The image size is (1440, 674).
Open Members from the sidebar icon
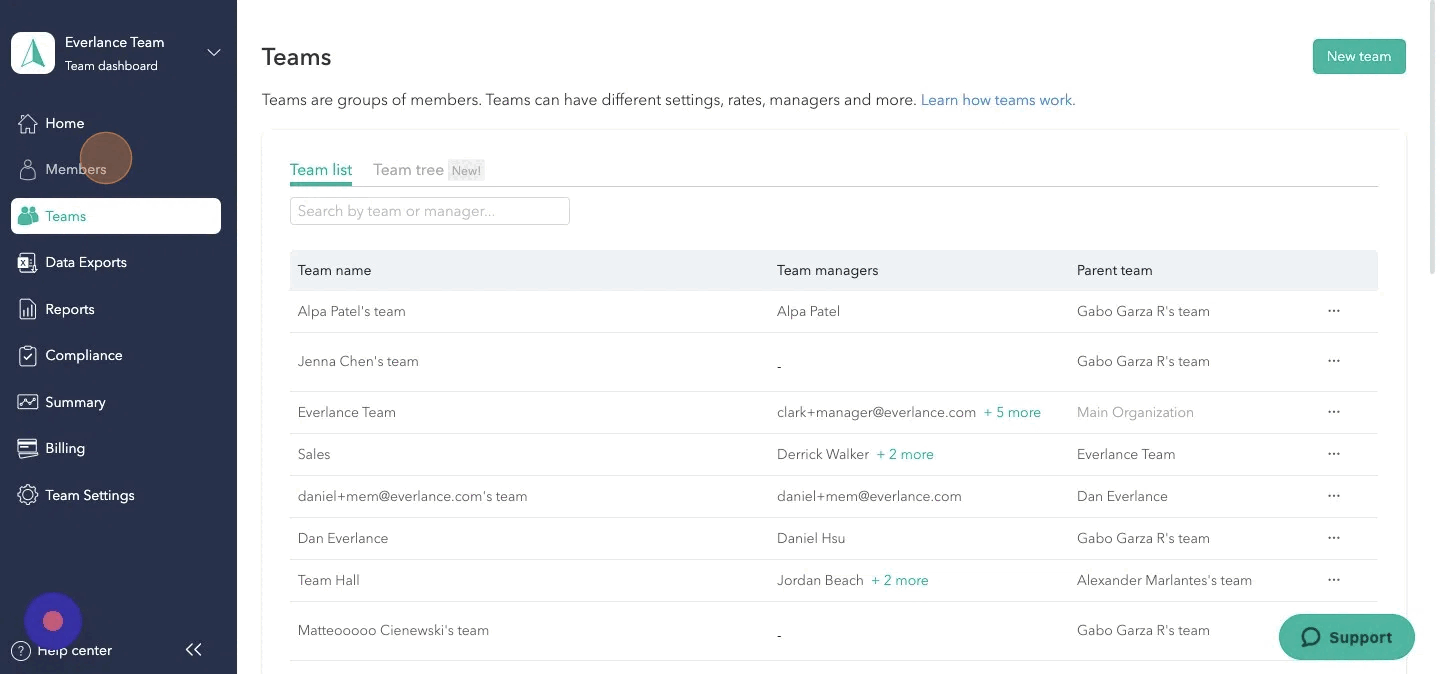[28, 169]
